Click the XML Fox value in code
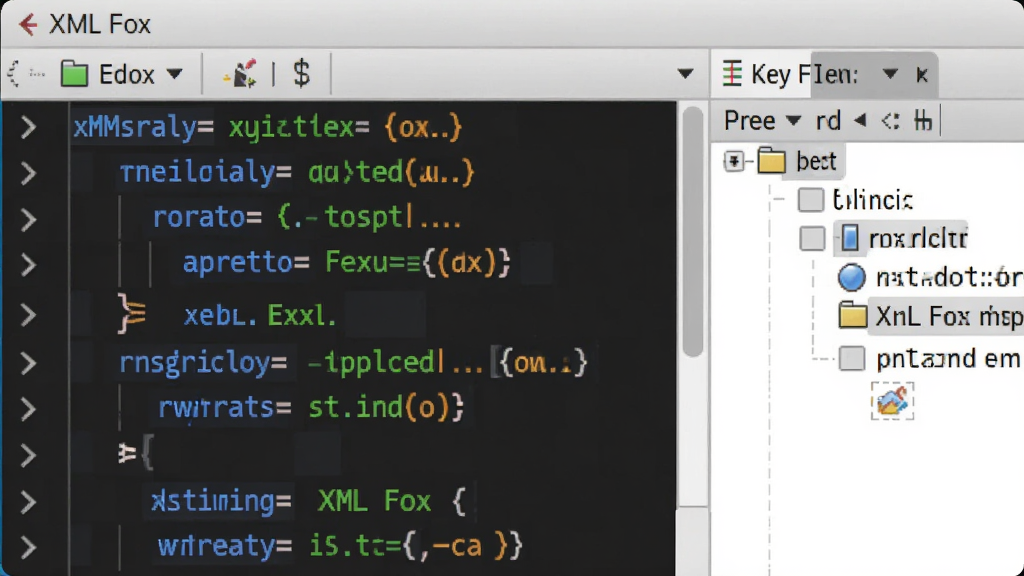The image size is (1024, 576). [374, 502]
